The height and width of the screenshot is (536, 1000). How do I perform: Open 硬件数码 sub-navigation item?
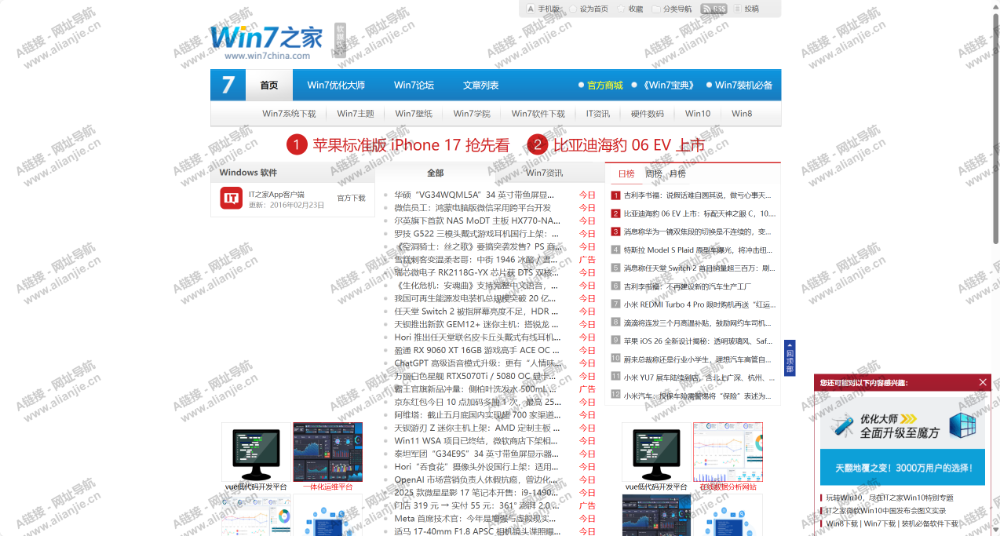[647, 114]
